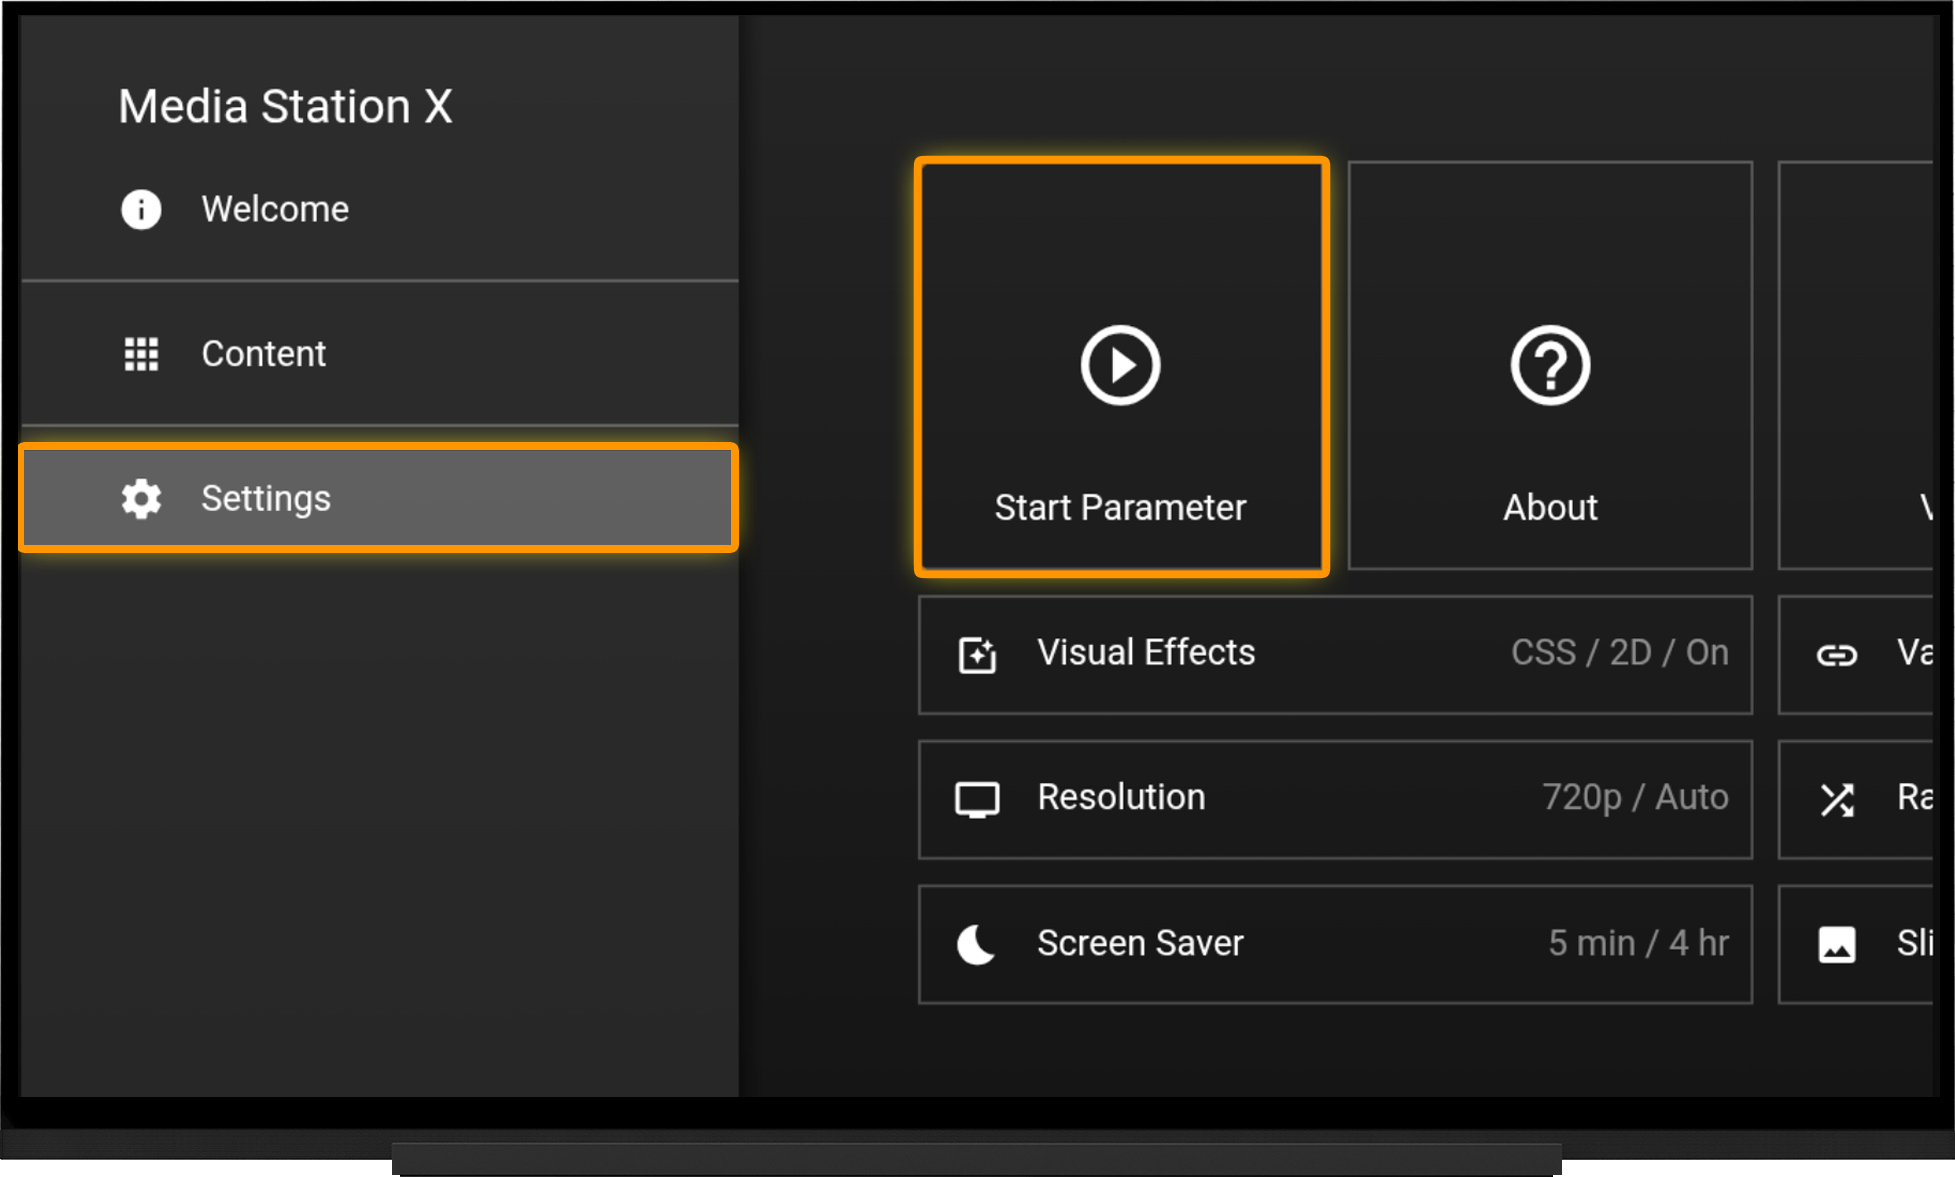Click the Welcome info icon

click(x=141, y=209)
